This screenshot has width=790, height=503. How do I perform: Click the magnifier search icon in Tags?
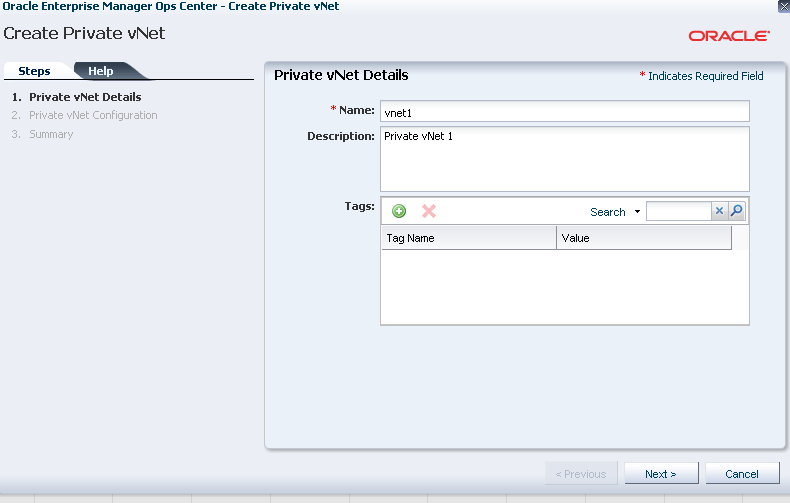pyautogui.click(x=737, y=211)
